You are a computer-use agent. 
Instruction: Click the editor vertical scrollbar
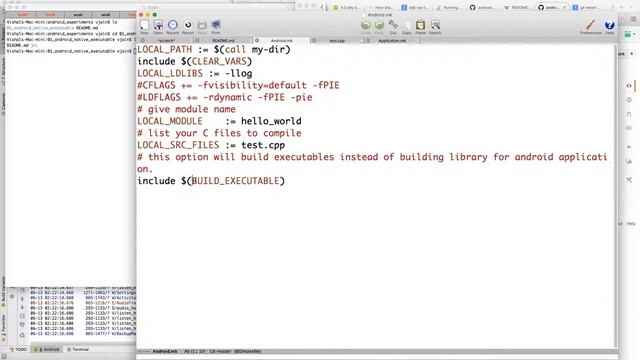tap(616, 196)
